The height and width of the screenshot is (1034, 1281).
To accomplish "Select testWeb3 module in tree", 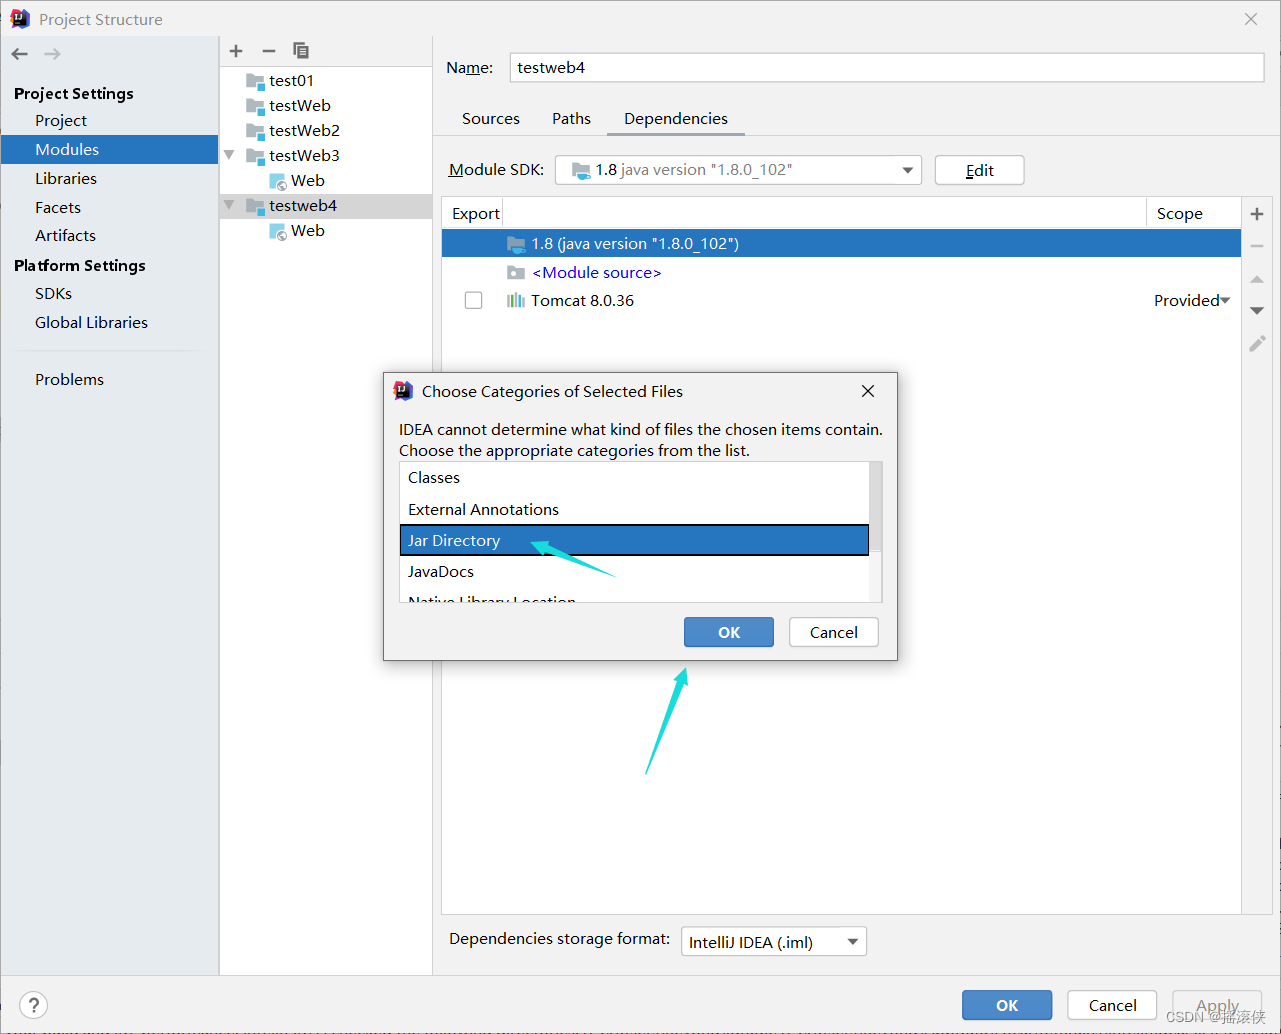I will pos(305,155).
